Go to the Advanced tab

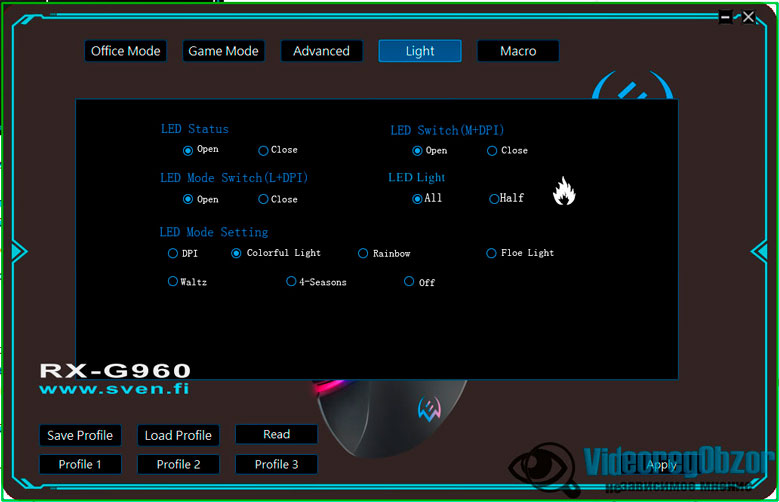point(321,51)
